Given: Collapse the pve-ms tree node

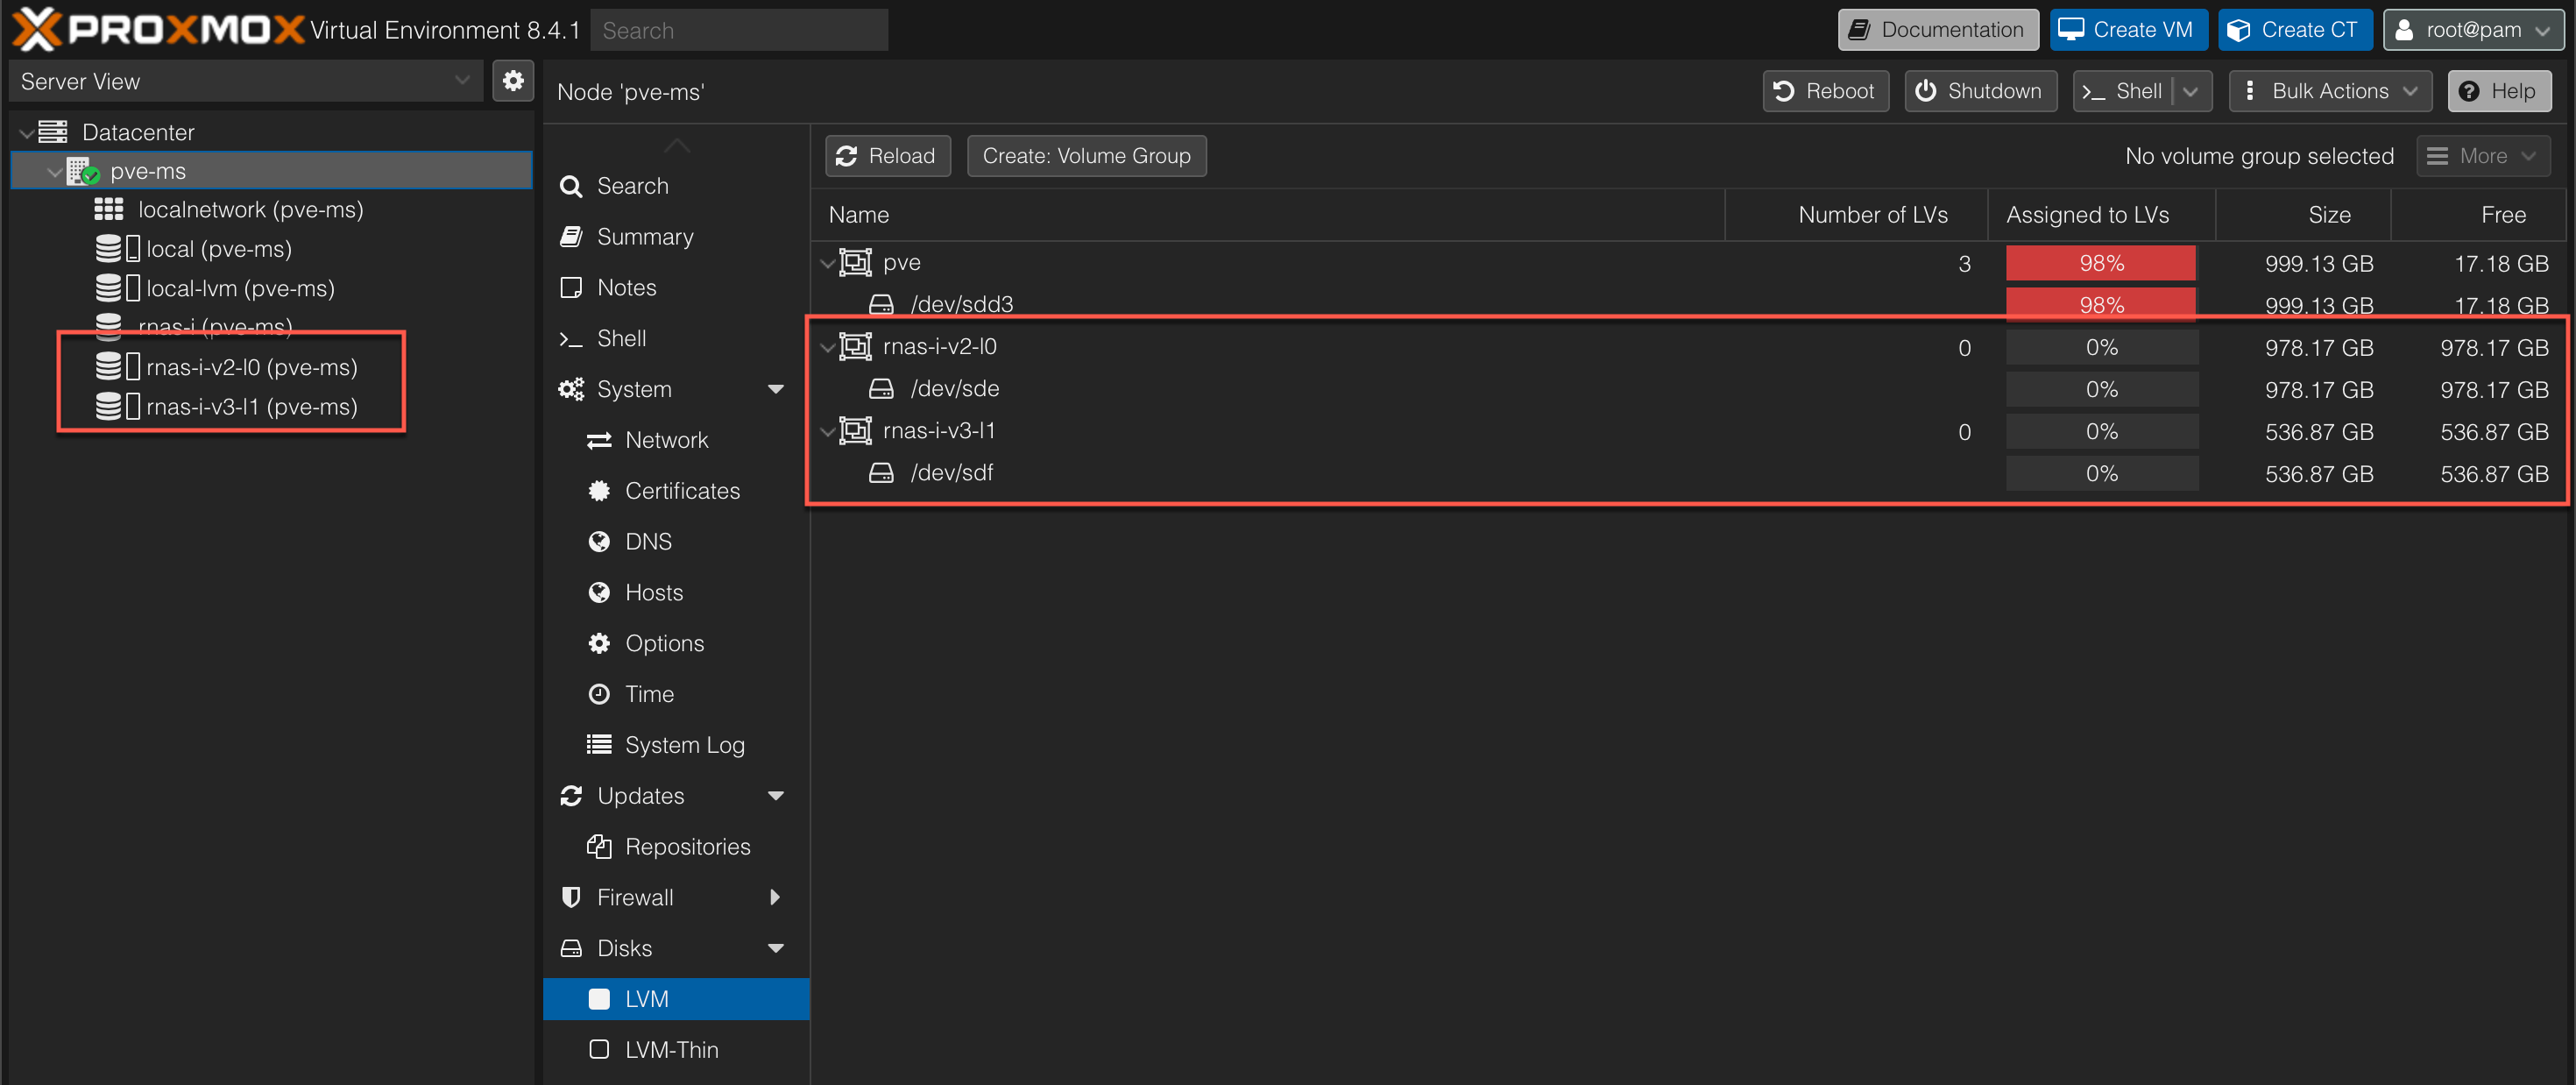Looking at the screenshot, I should click(54, 172).
